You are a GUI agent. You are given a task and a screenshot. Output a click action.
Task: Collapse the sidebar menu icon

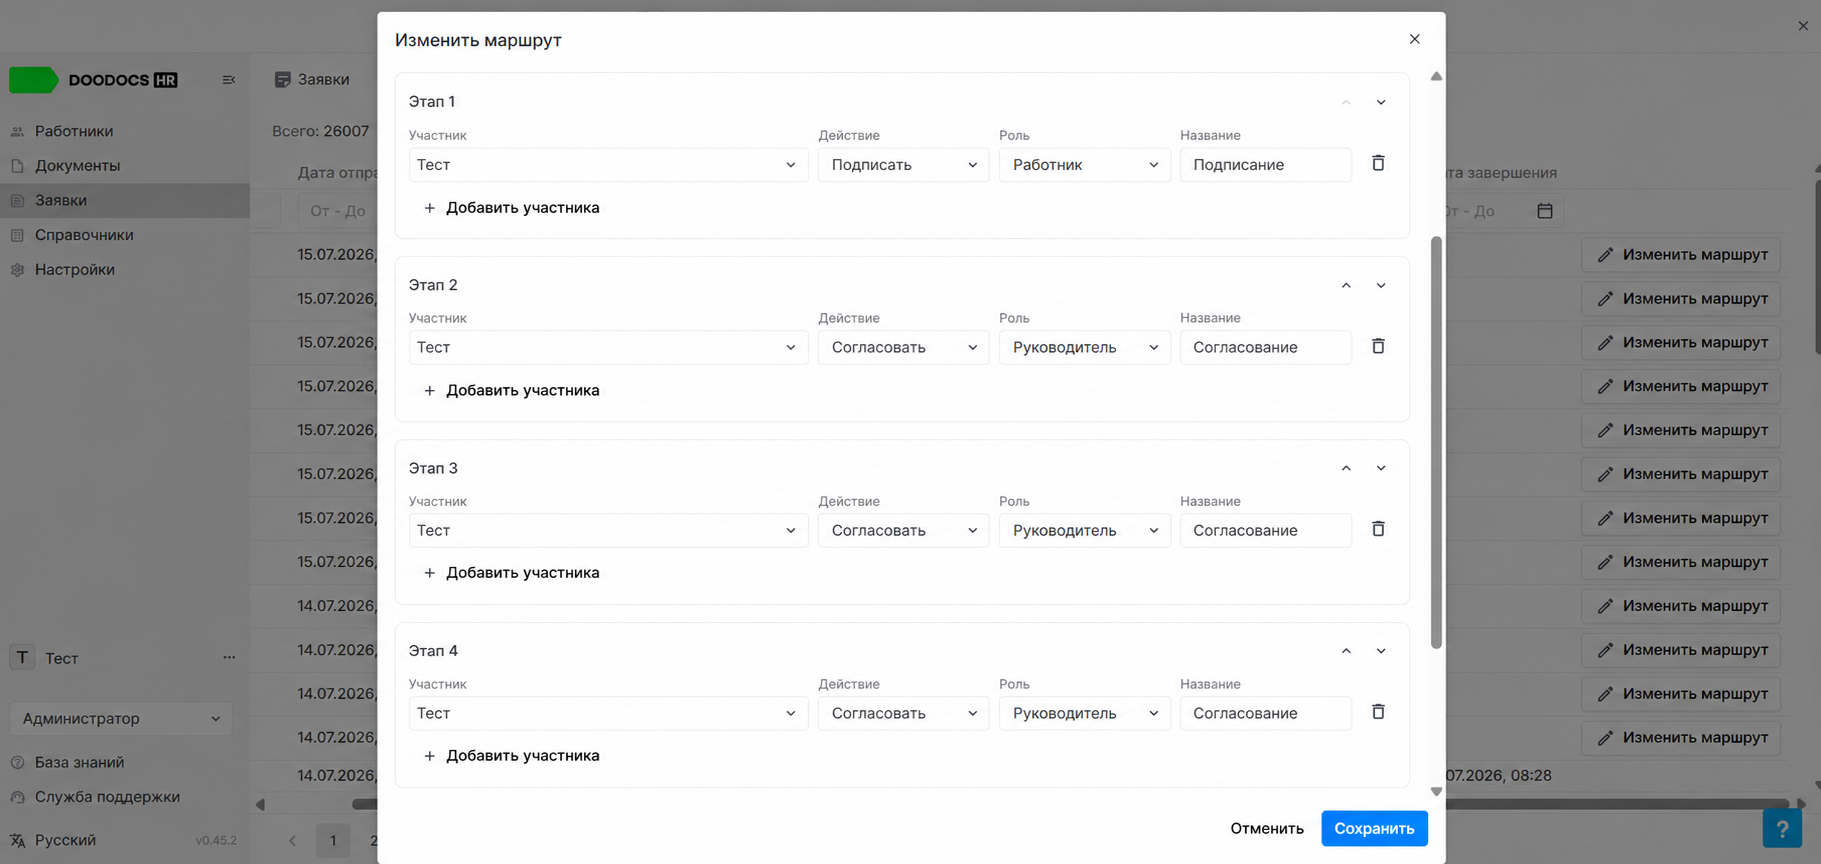coord(229,80)
